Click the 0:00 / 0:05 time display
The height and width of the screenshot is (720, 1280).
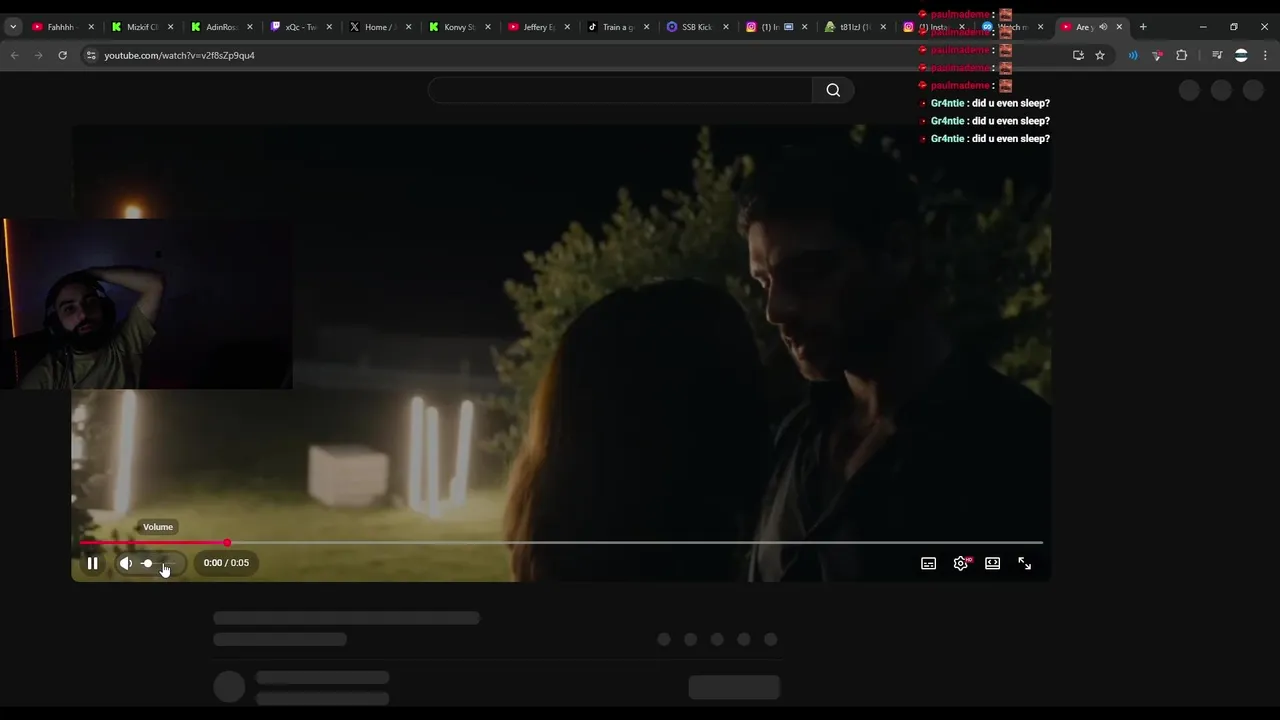click(x=226, y=563)
